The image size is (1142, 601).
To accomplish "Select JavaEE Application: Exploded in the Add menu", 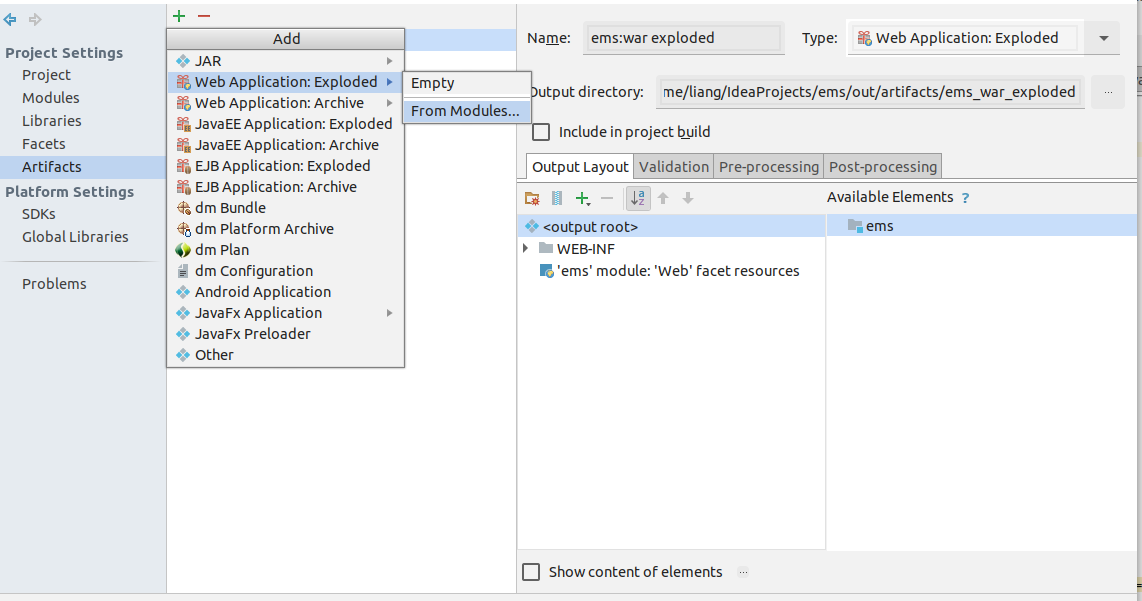I will coord(286,124).
